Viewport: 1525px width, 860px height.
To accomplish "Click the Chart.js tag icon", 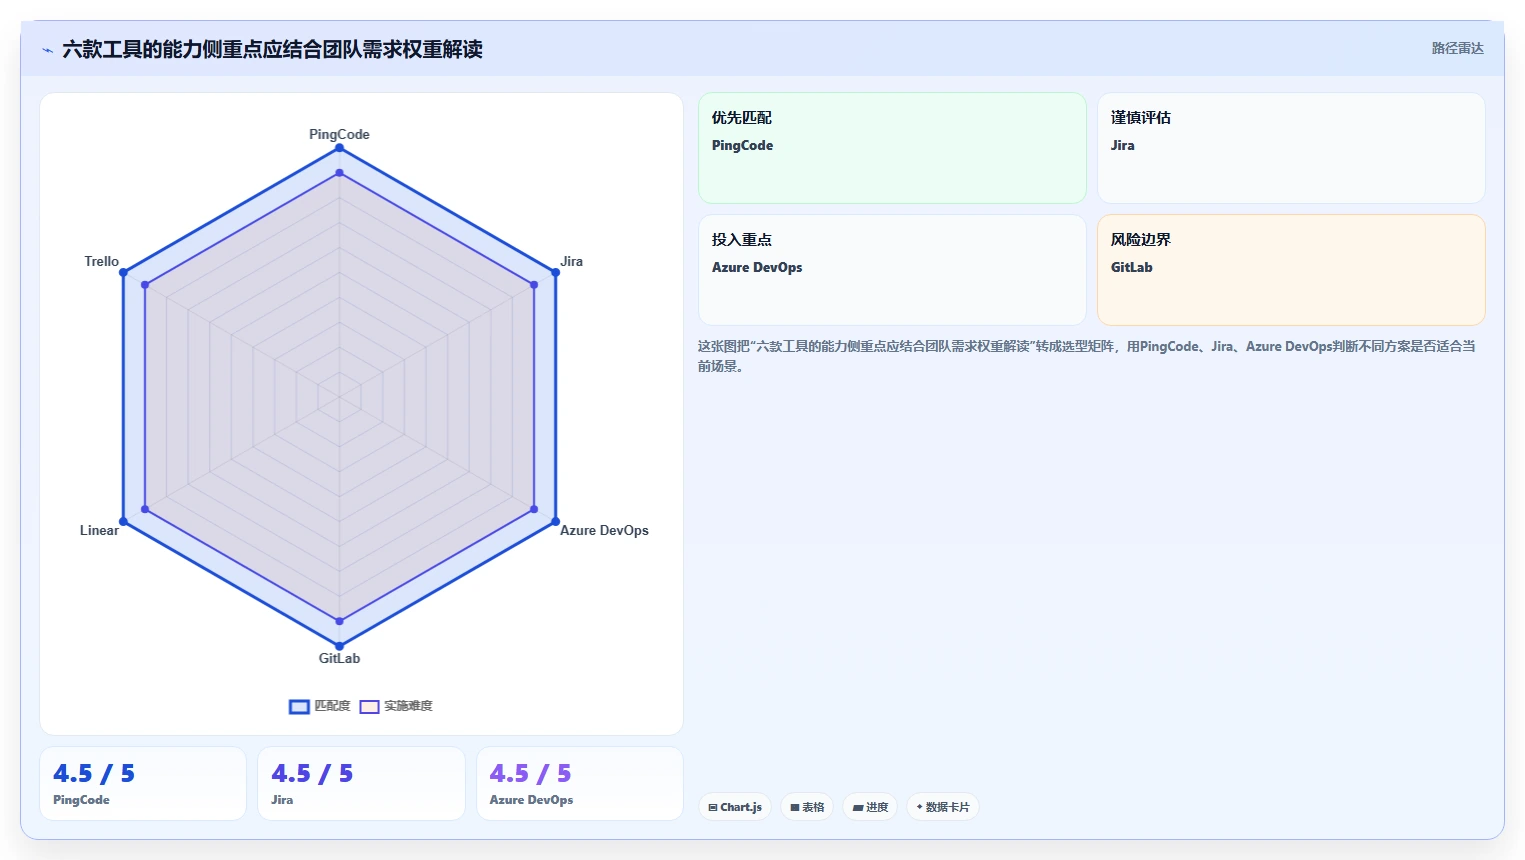I will [713, 807].
